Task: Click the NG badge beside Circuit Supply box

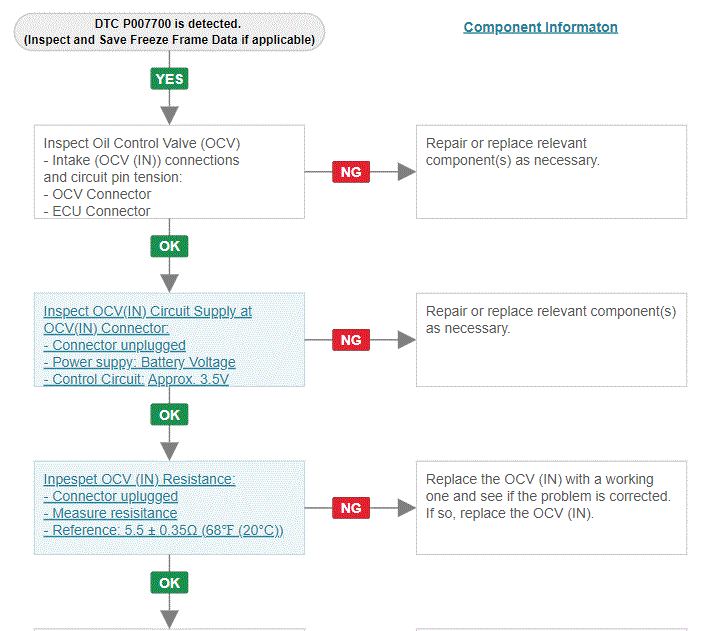Action: click(351, 340)
